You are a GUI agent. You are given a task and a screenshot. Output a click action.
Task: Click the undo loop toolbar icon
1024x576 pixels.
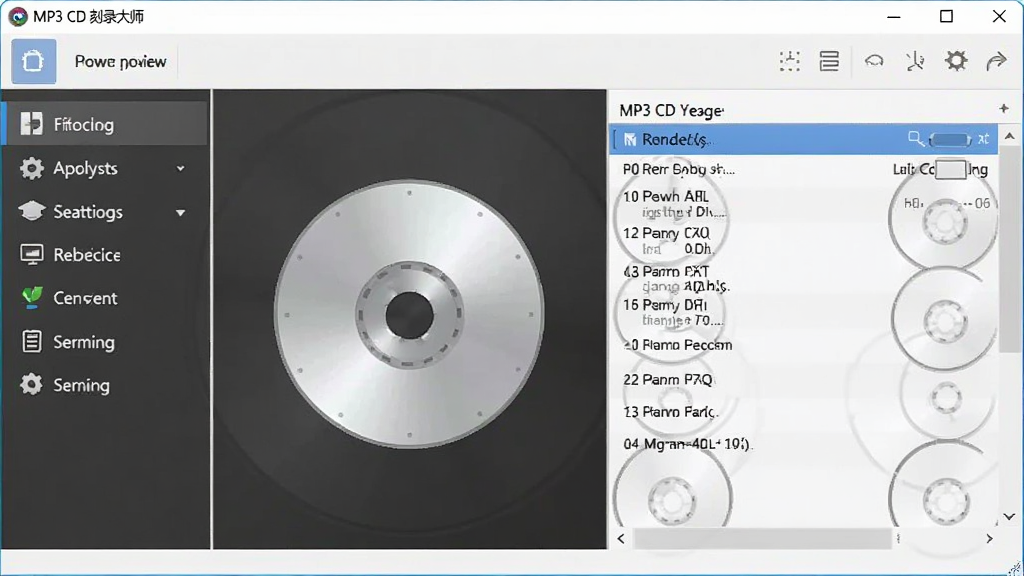874,61
